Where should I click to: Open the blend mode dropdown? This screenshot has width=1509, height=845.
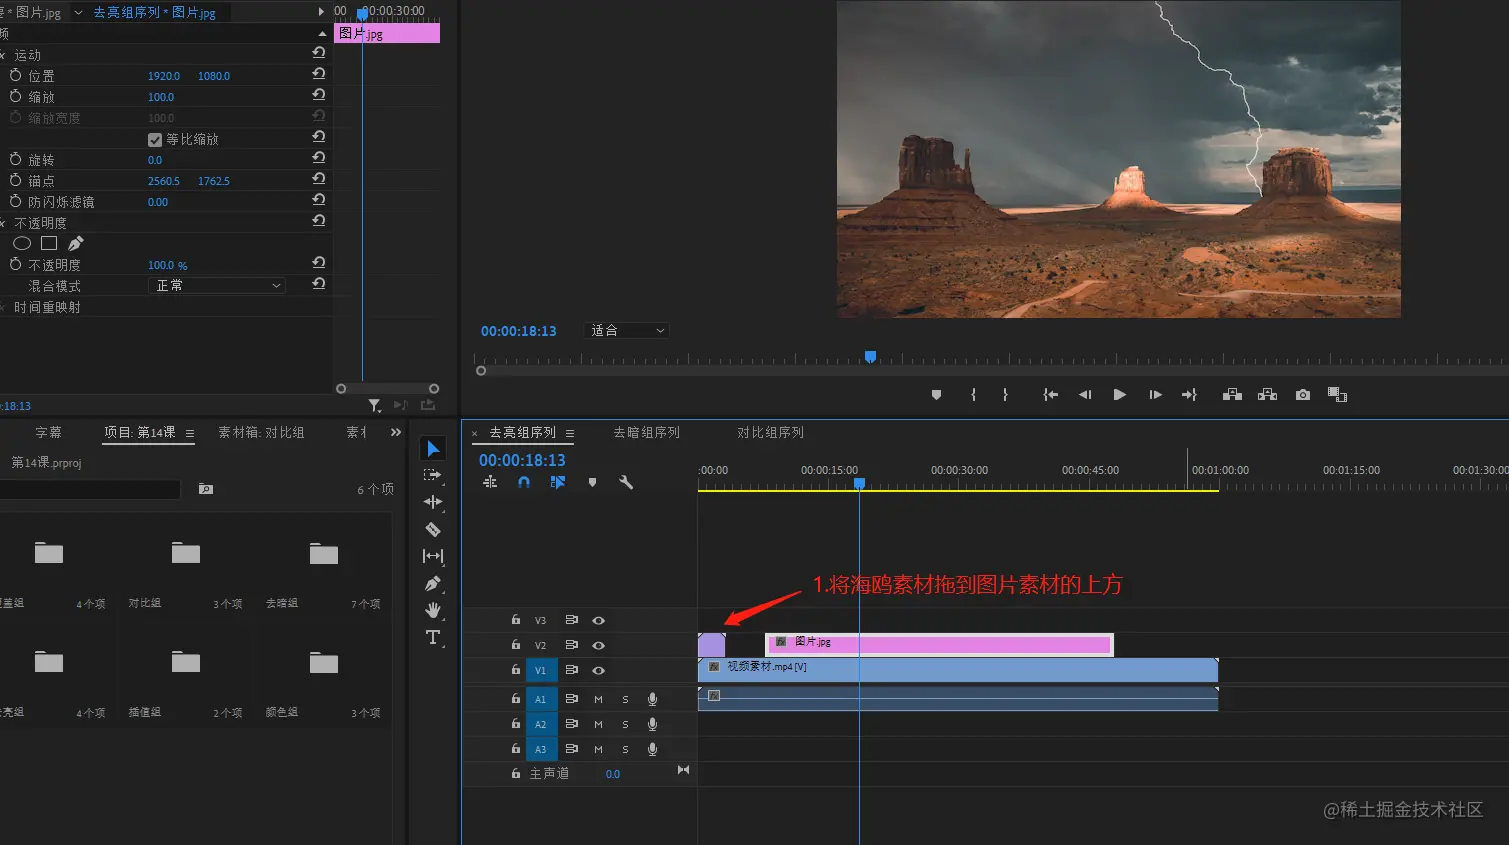click(x=217, y=285)
